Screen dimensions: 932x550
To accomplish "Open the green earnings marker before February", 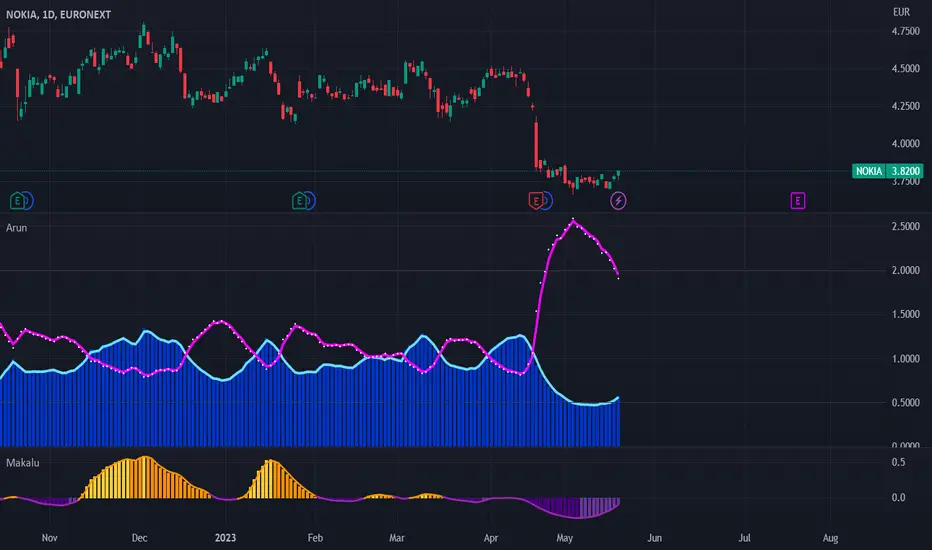I will tap(299, 201).
